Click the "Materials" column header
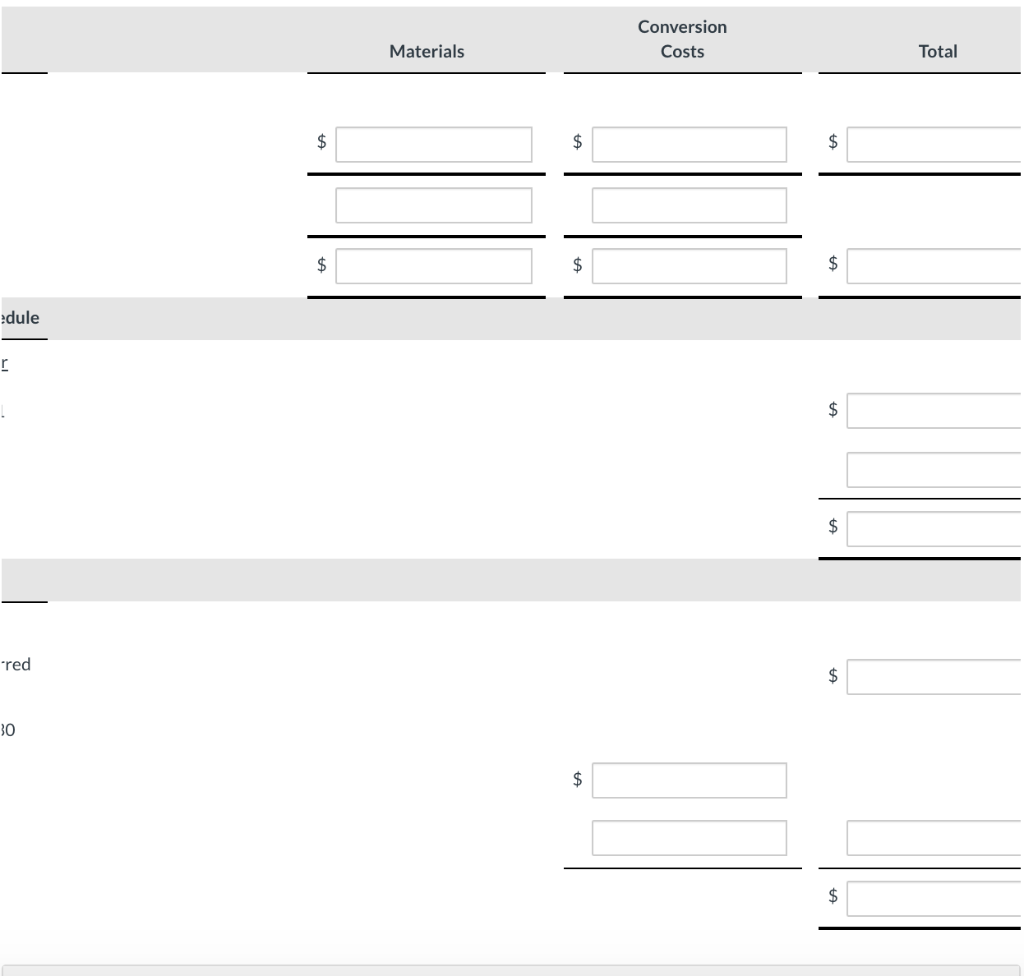 click(426, 52)
